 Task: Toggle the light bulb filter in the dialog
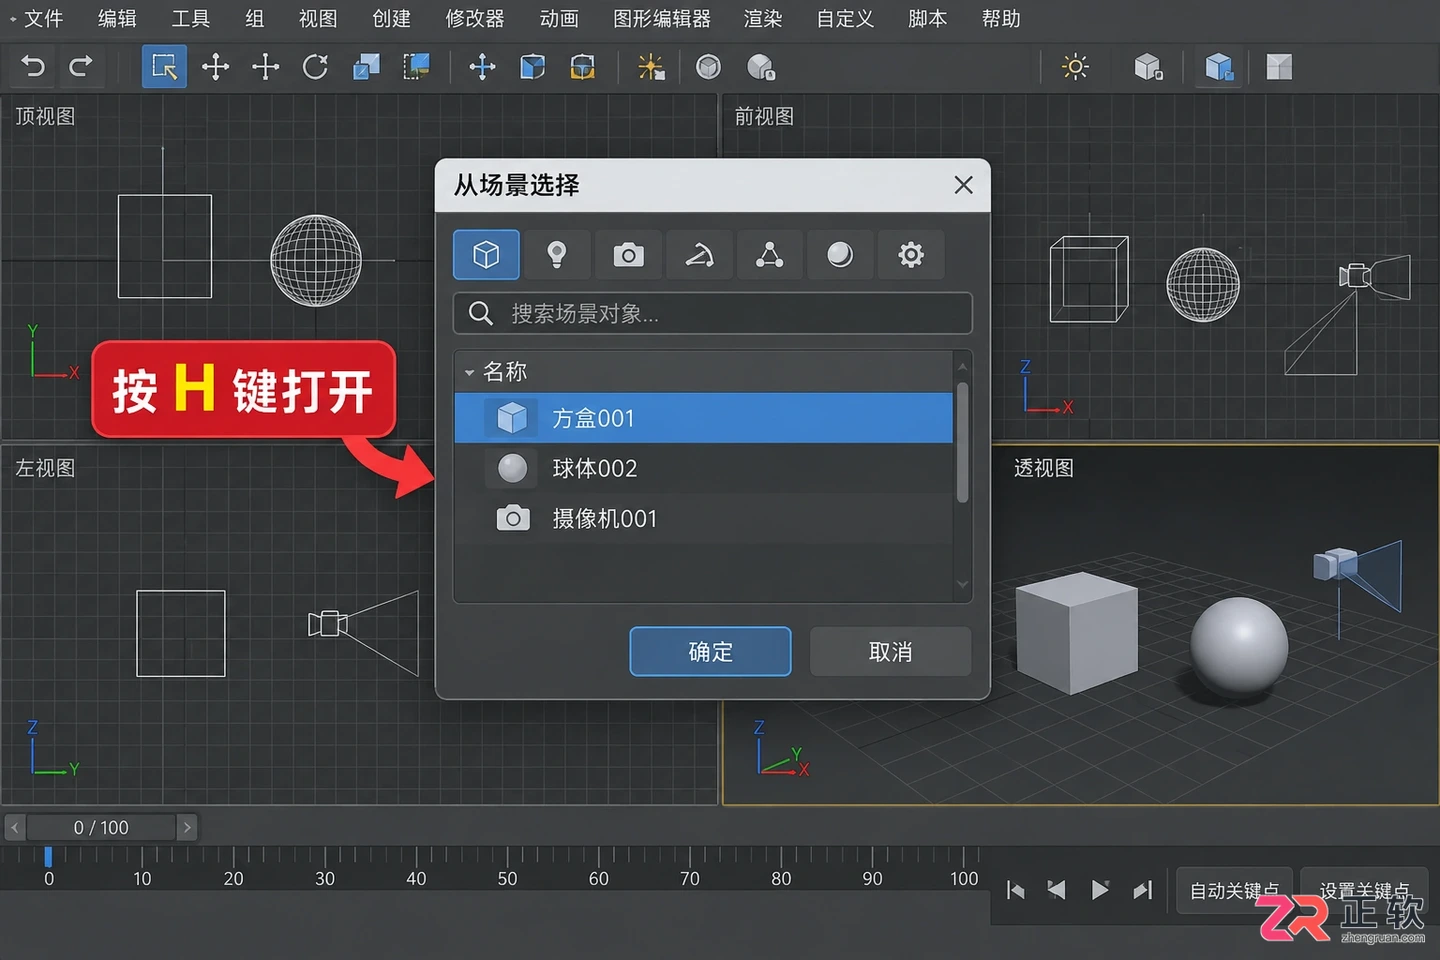[557, 255]
